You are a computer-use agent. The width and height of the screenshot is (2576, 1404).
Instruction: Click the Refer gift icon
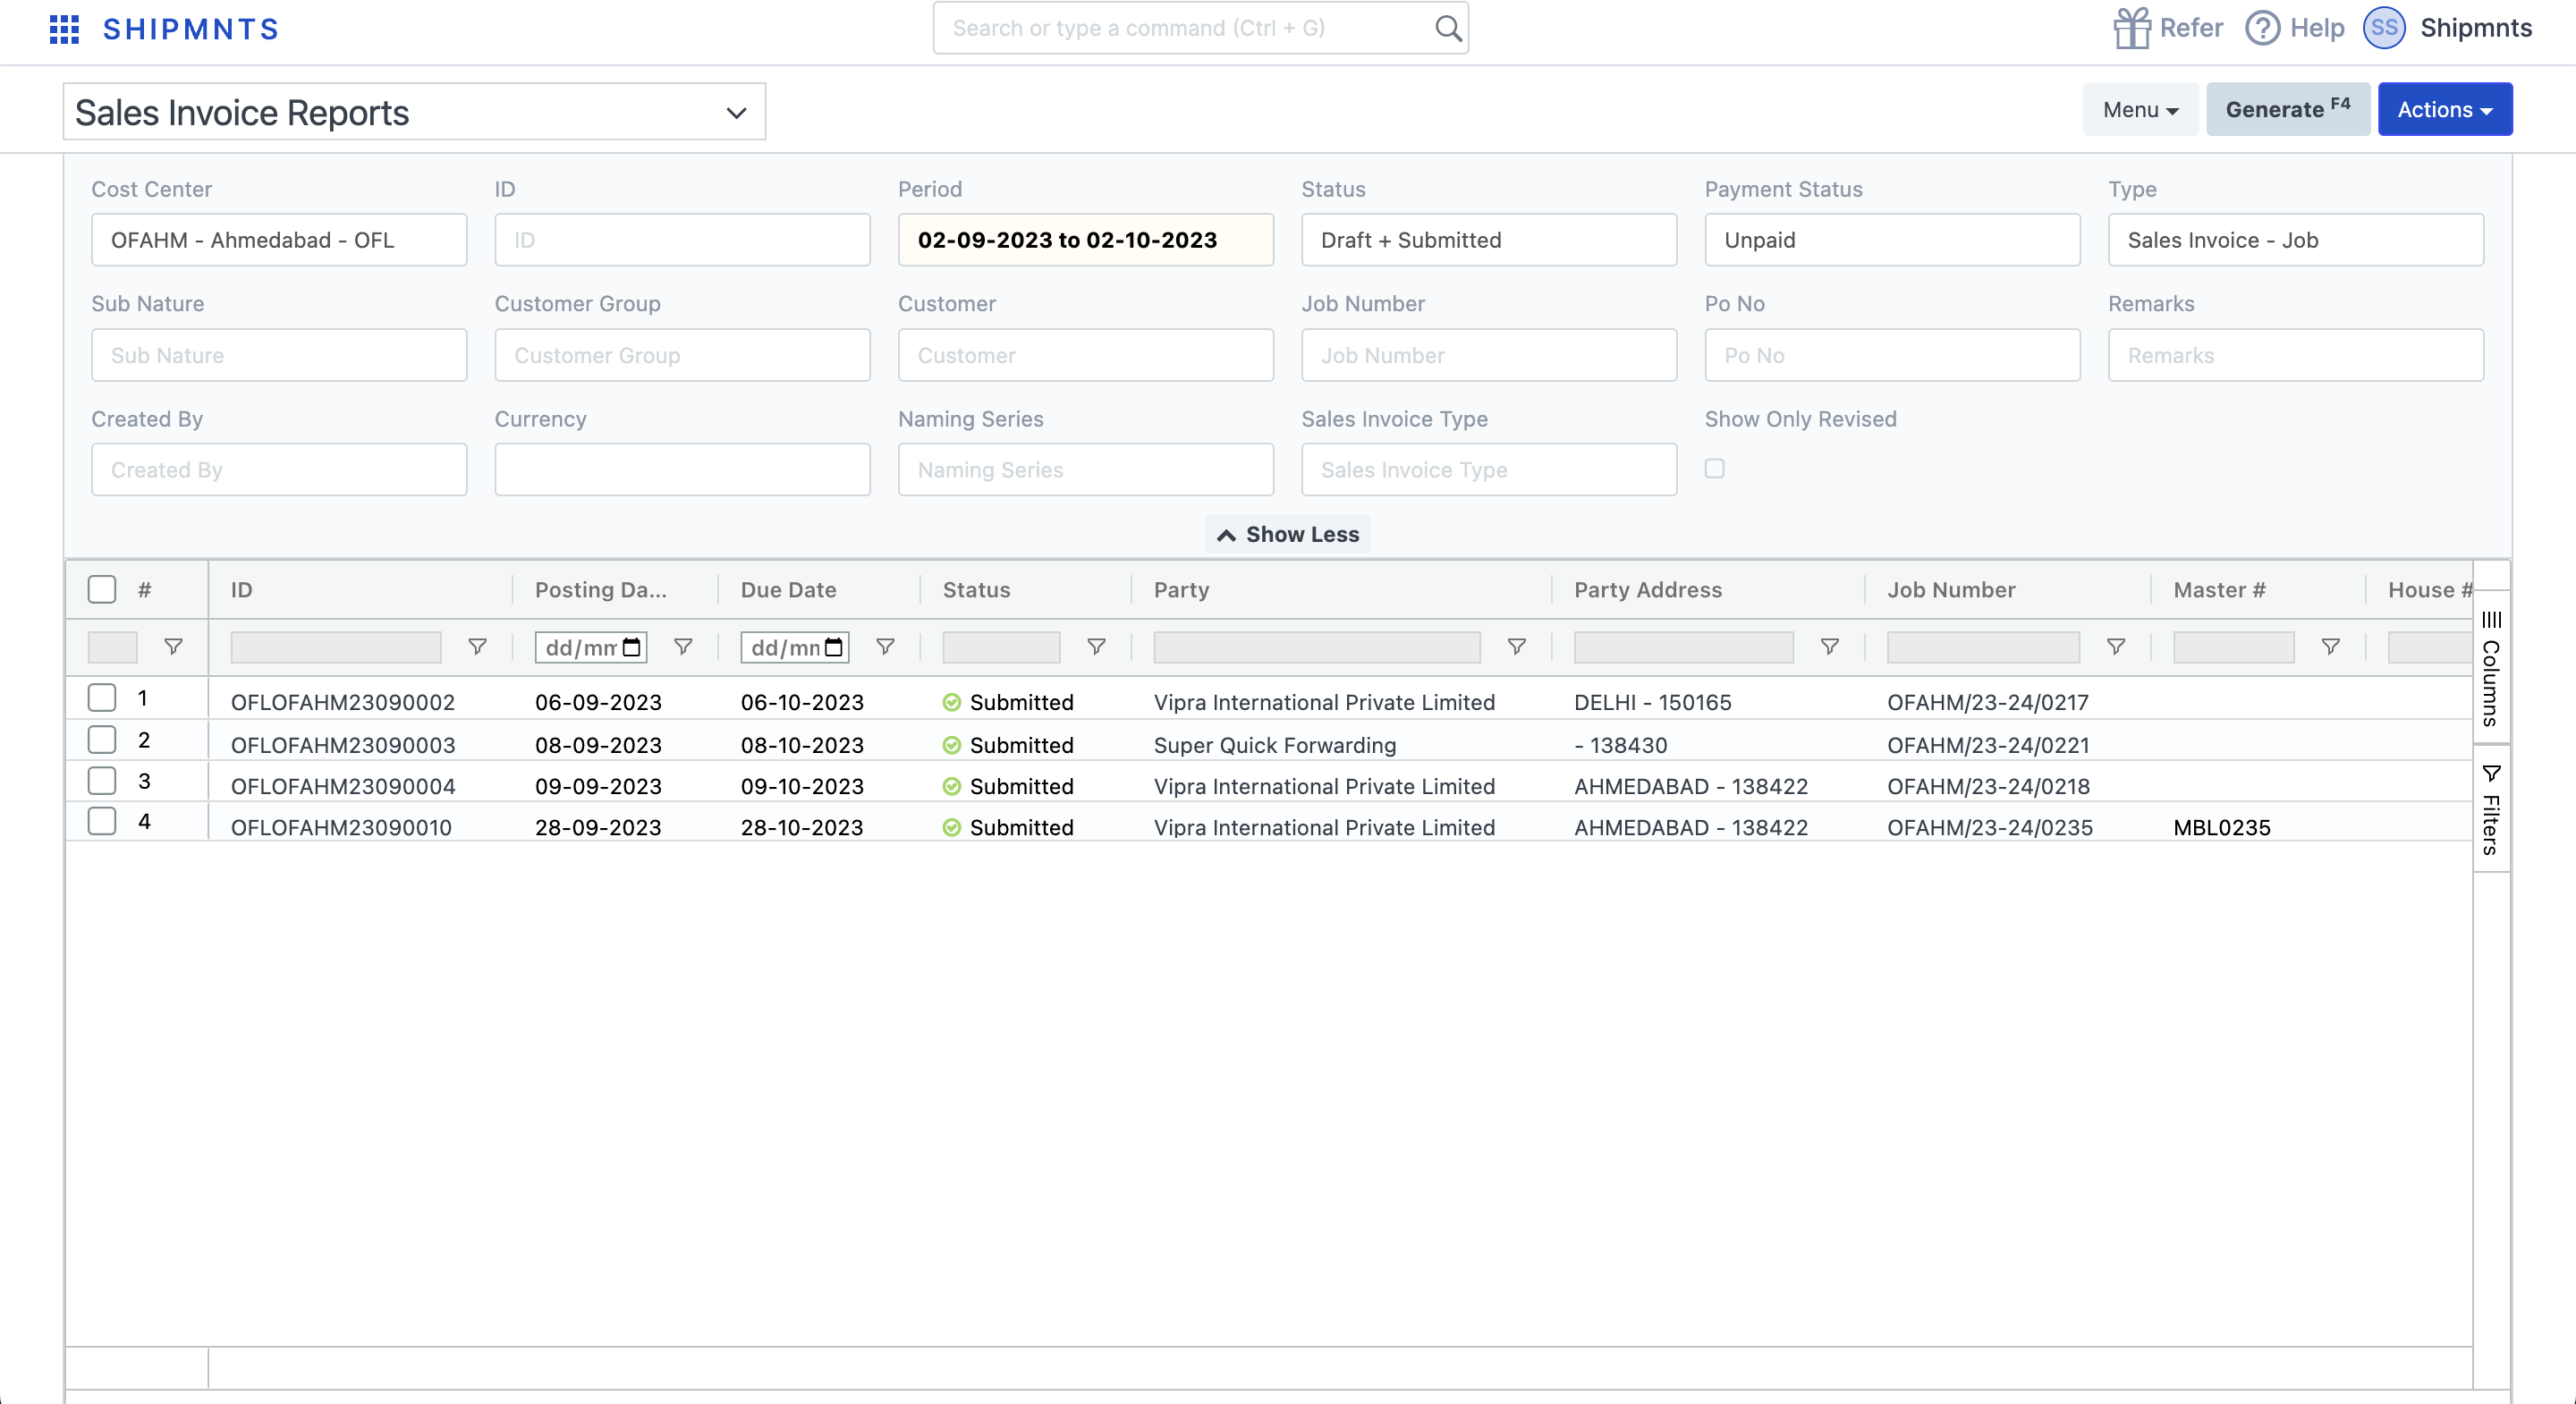click(2131, 28)
